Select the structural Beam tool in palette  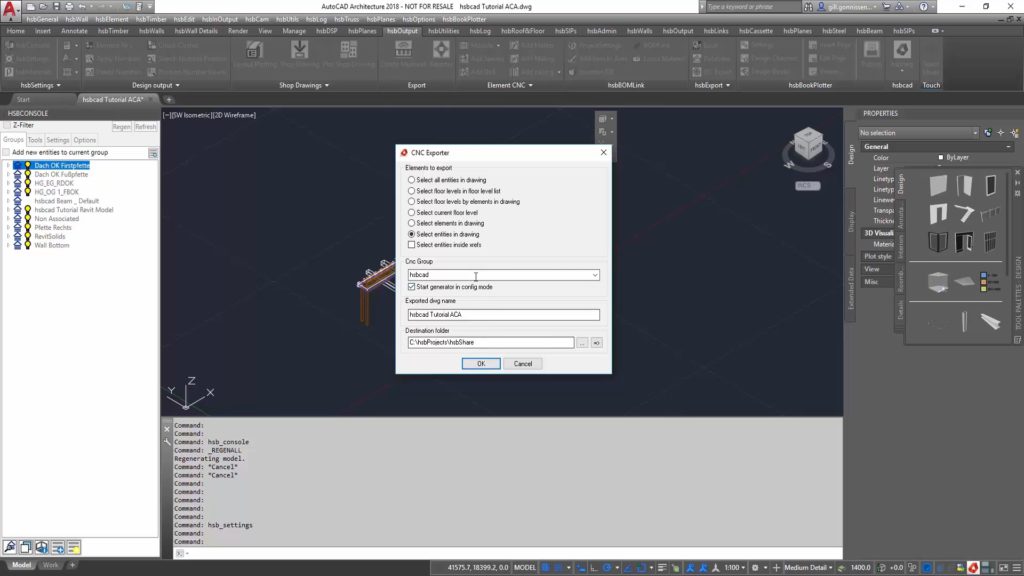[x=990, y=321]
